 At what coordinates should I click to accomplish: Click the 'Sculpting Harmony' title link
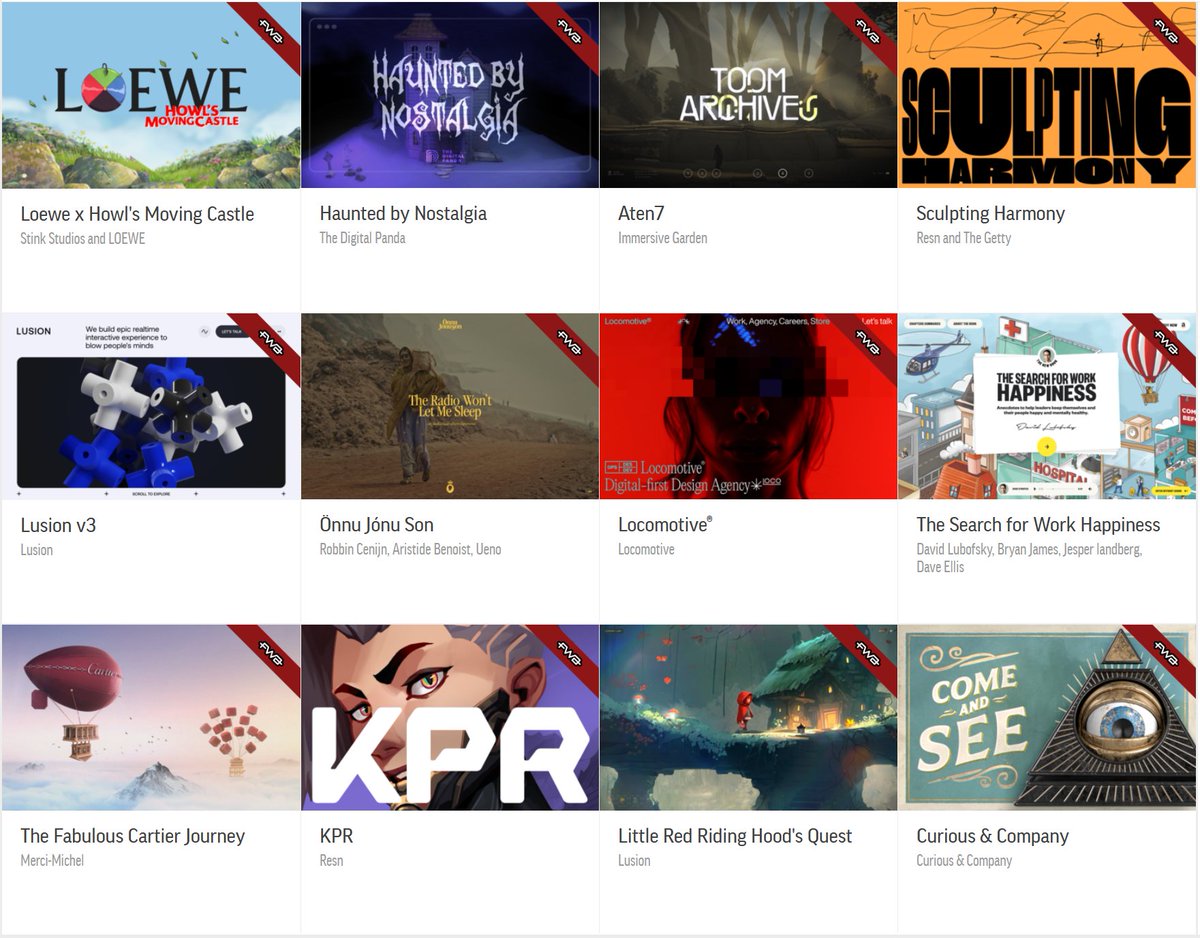(990, 214)
